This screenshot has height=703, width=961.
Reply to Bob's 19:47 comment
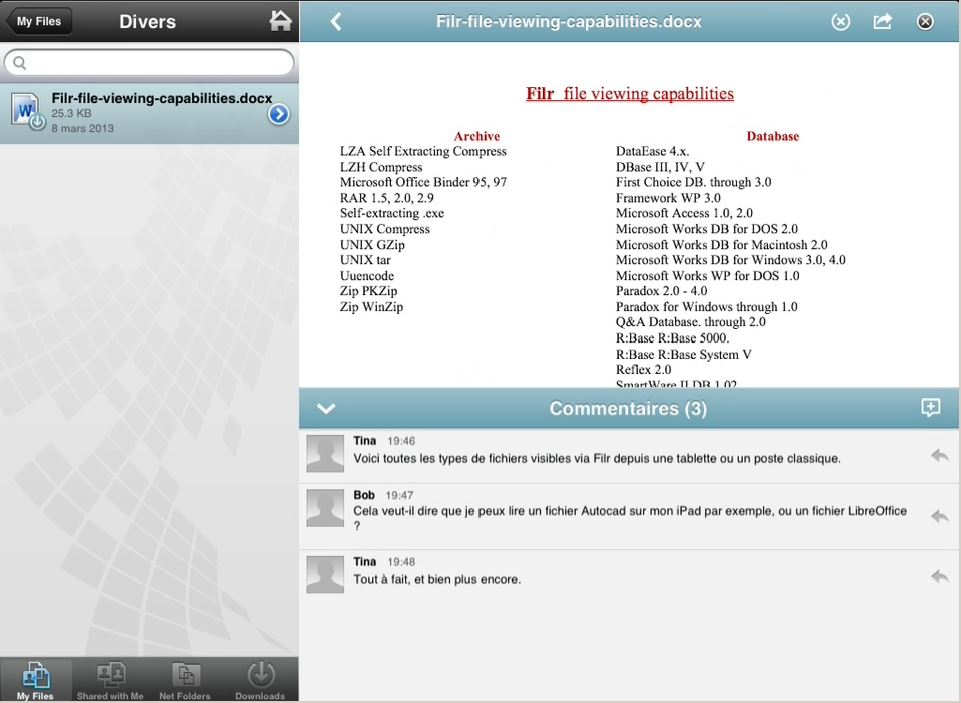[x=940, y=516]
